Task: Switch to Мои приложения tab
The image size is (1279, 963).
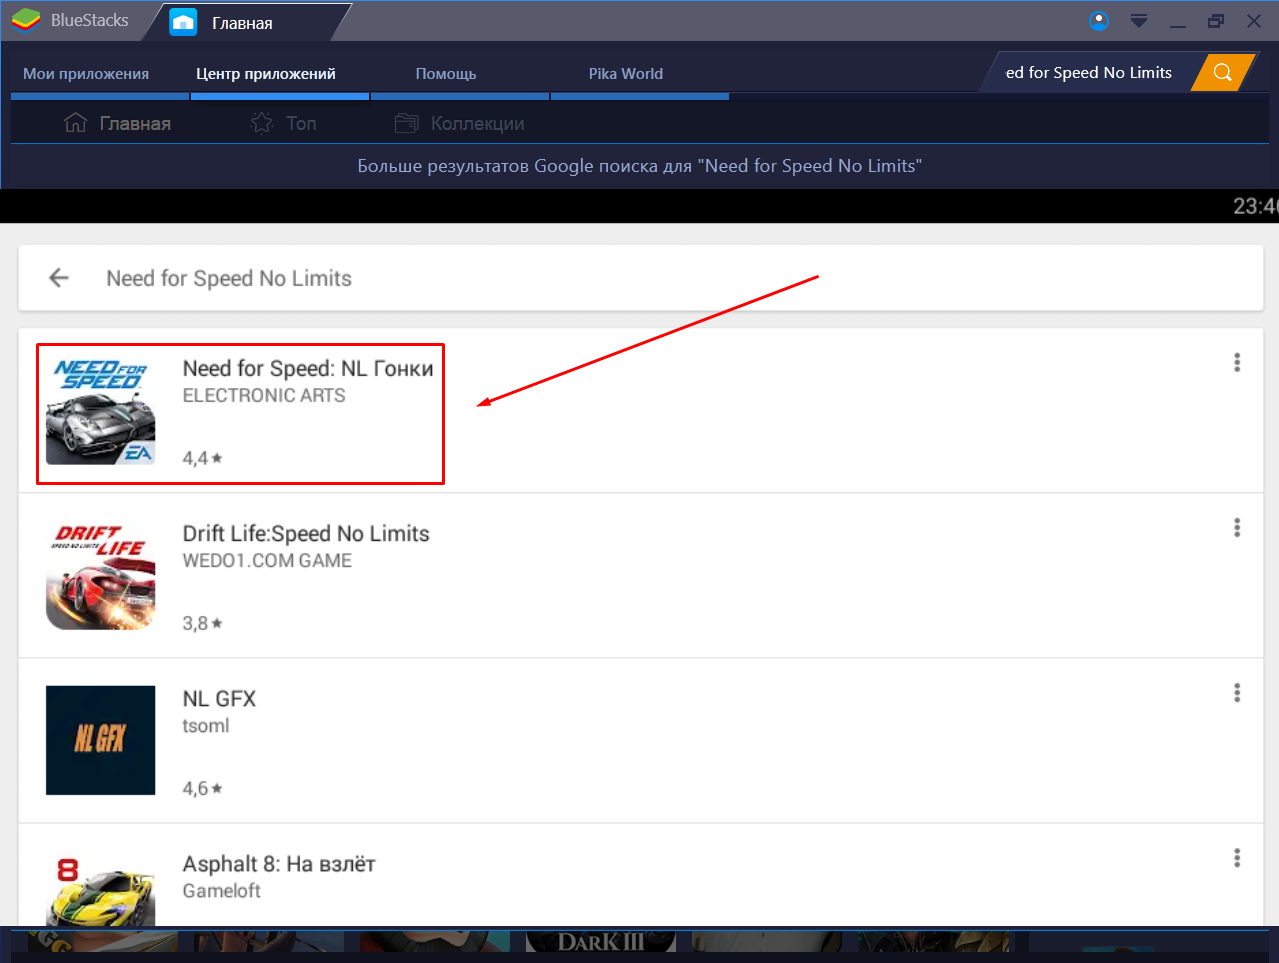Action: [x=86, y=74]
